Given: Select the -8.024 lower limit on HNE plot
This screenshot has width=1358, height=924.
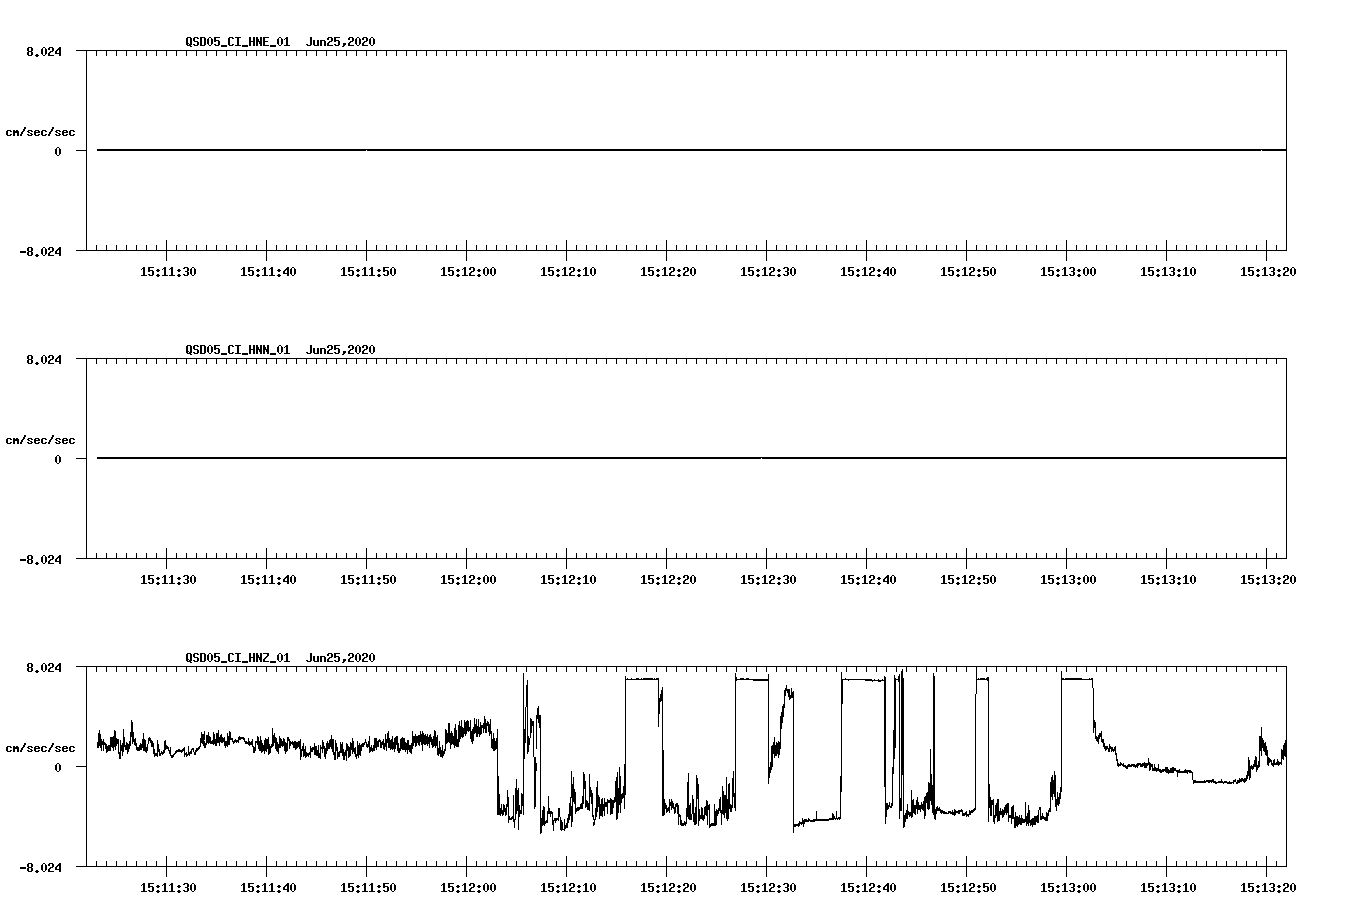Looking at the screenshot, I should (41, 252).
